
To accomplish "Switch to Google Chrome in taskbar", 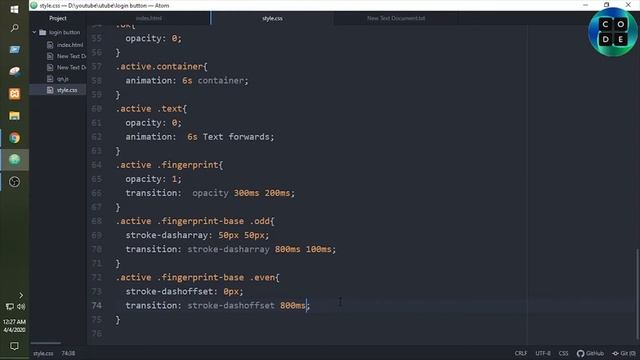I will point(14,138).
